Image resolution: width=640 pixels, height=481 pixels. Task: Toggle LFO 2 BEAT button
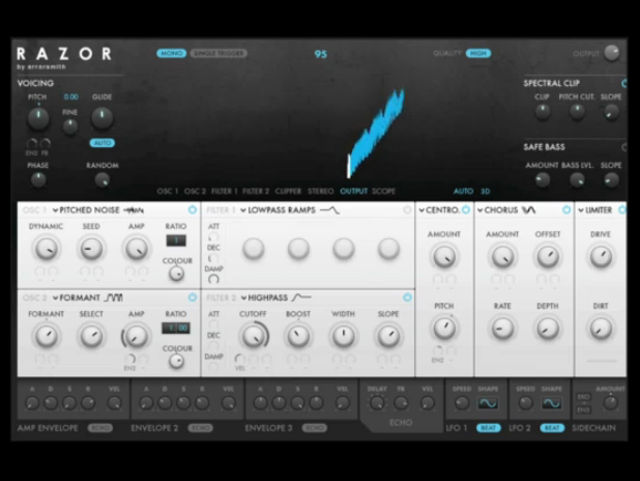[552, 428]
